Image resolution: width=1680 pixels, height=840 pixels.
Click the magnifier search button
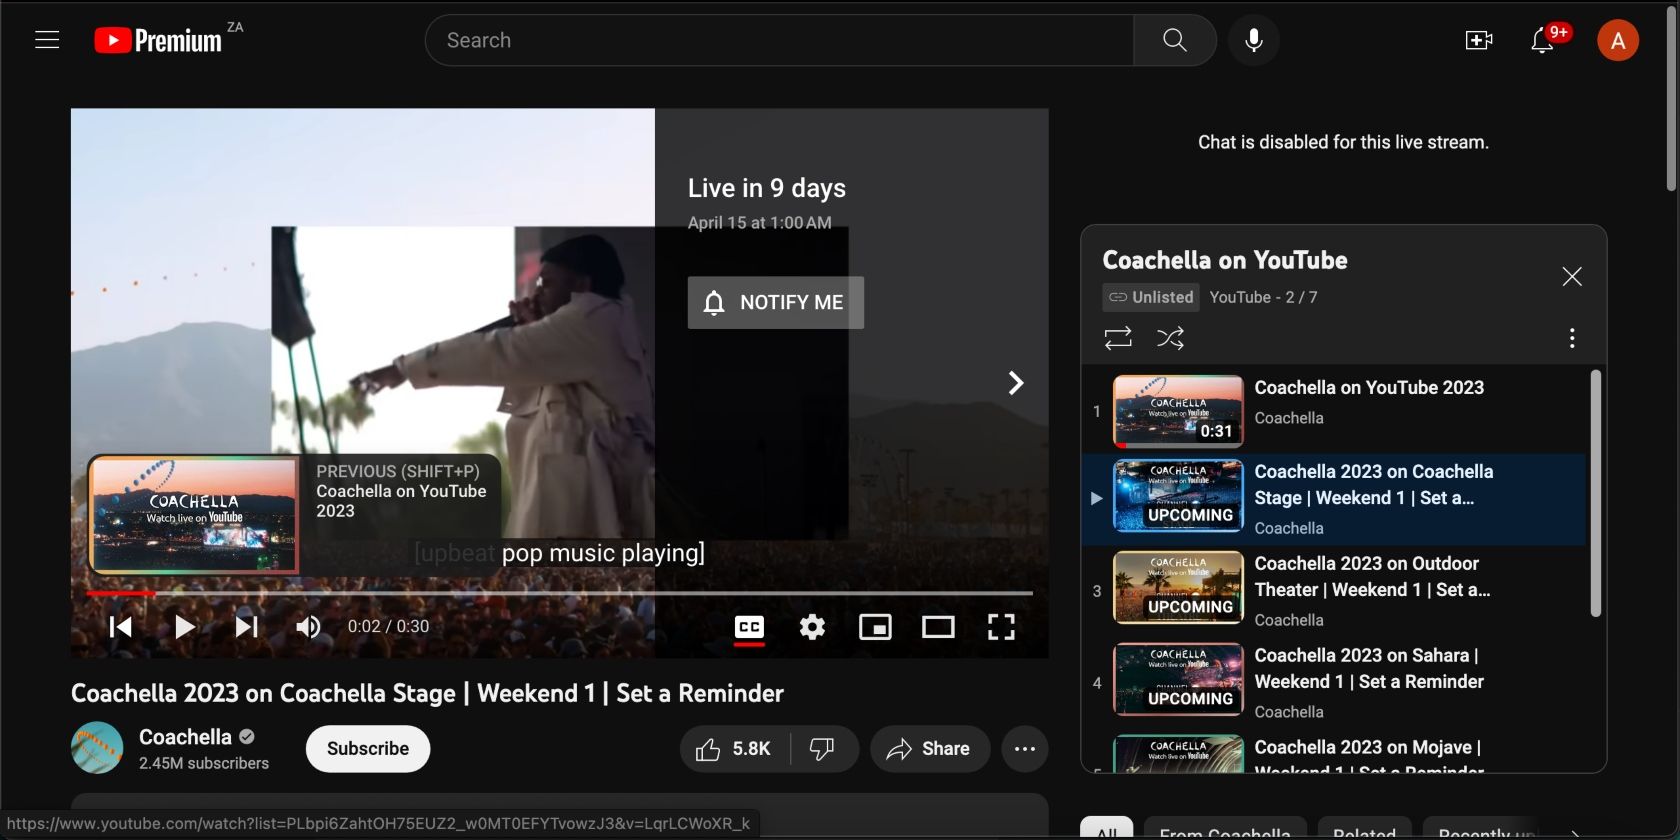pos(1175,40)
